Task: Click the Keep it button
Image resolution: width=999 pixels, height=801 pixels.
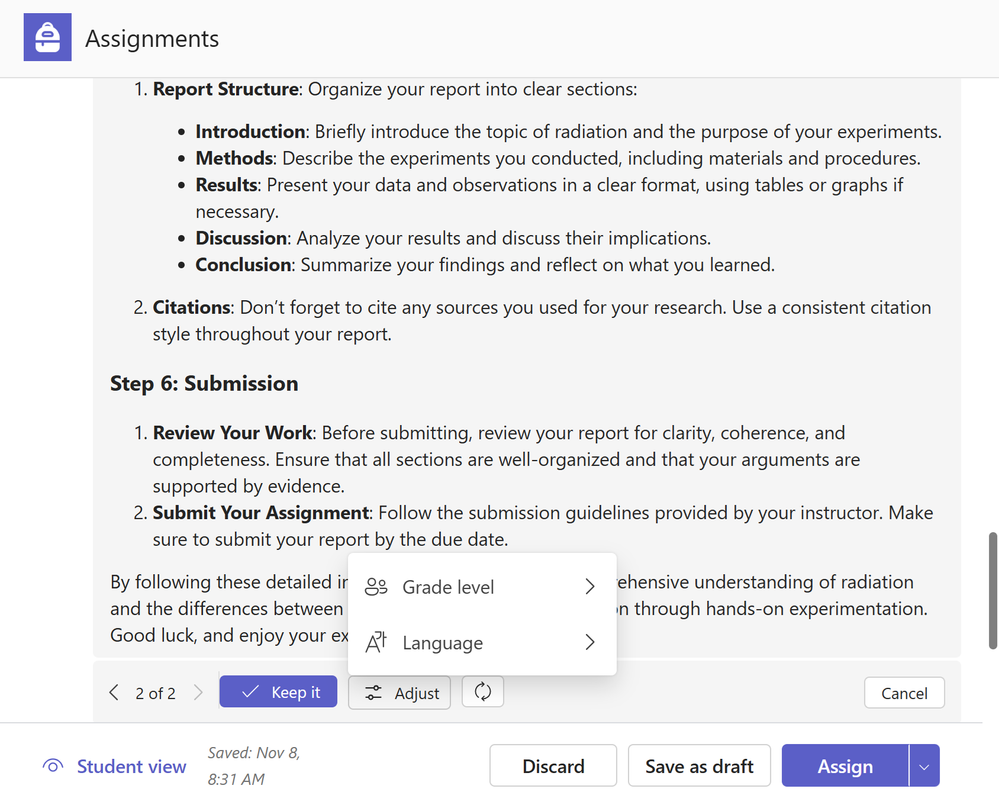Action: click(x=278, y=692)
